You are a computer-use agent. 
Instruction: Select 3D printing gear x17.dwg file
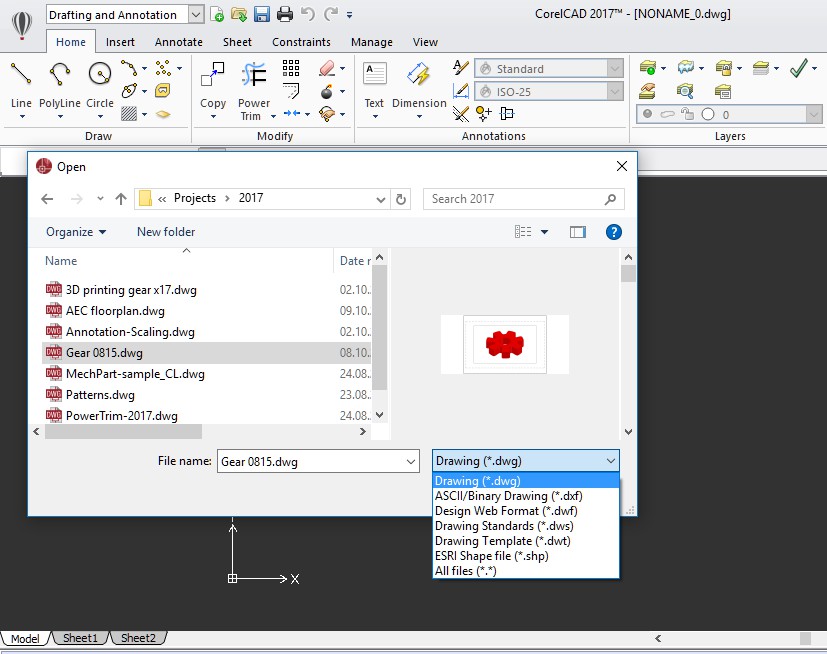pyautogui.click(x=206, y=290)
